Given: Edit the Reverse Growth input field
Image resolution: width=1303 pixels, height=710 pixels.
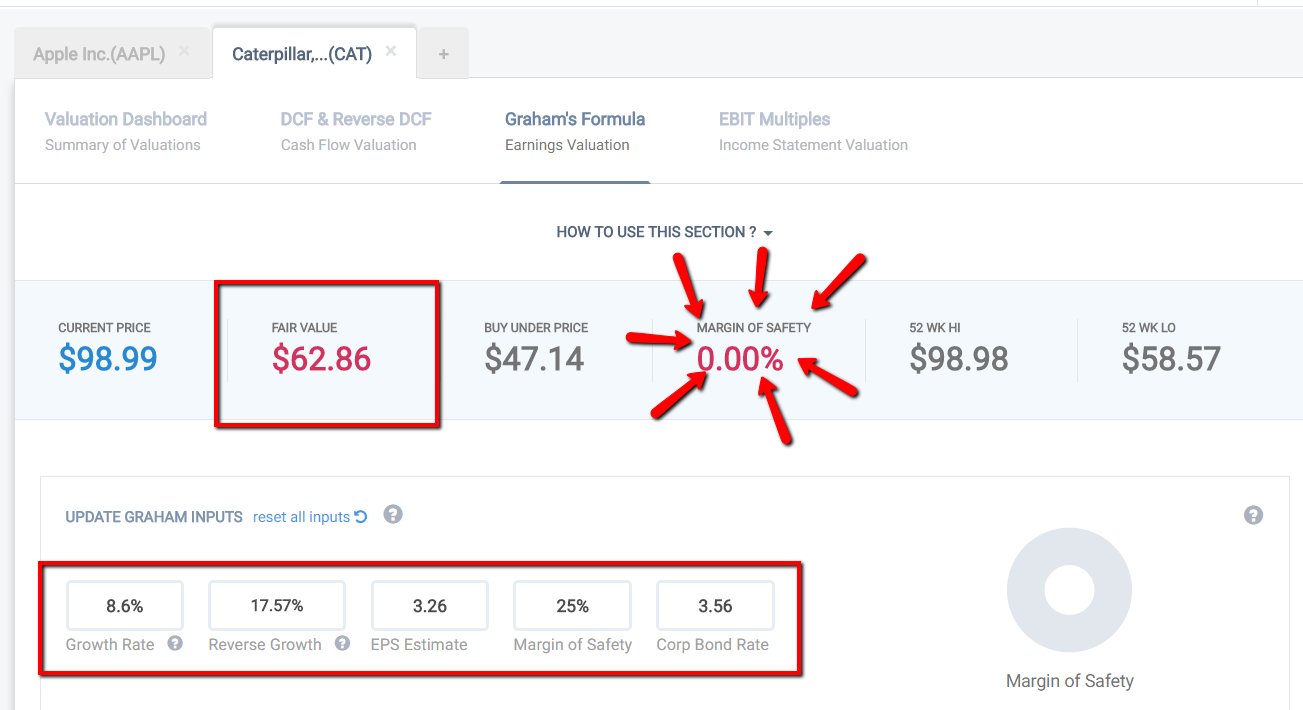Looking at the screenshot, I should [x=277, y=606].
